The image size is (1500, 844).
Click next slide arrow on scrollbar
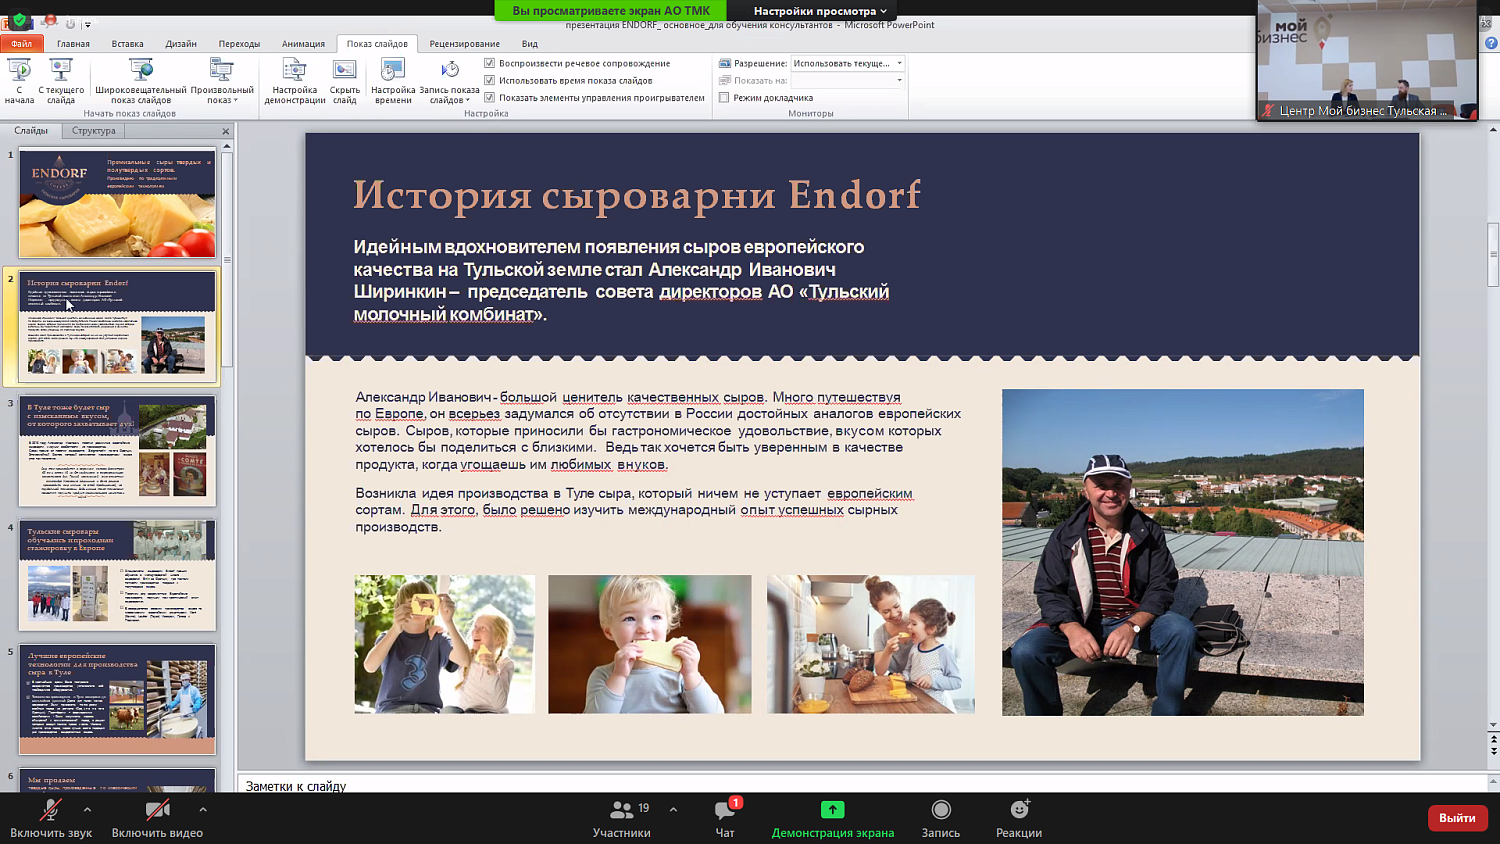[1493, 751]
